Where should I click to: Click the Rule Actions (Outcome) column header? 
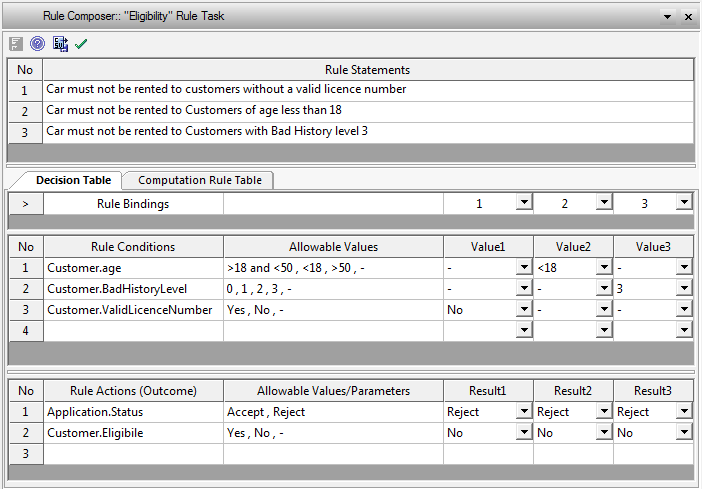click(133, 391)
